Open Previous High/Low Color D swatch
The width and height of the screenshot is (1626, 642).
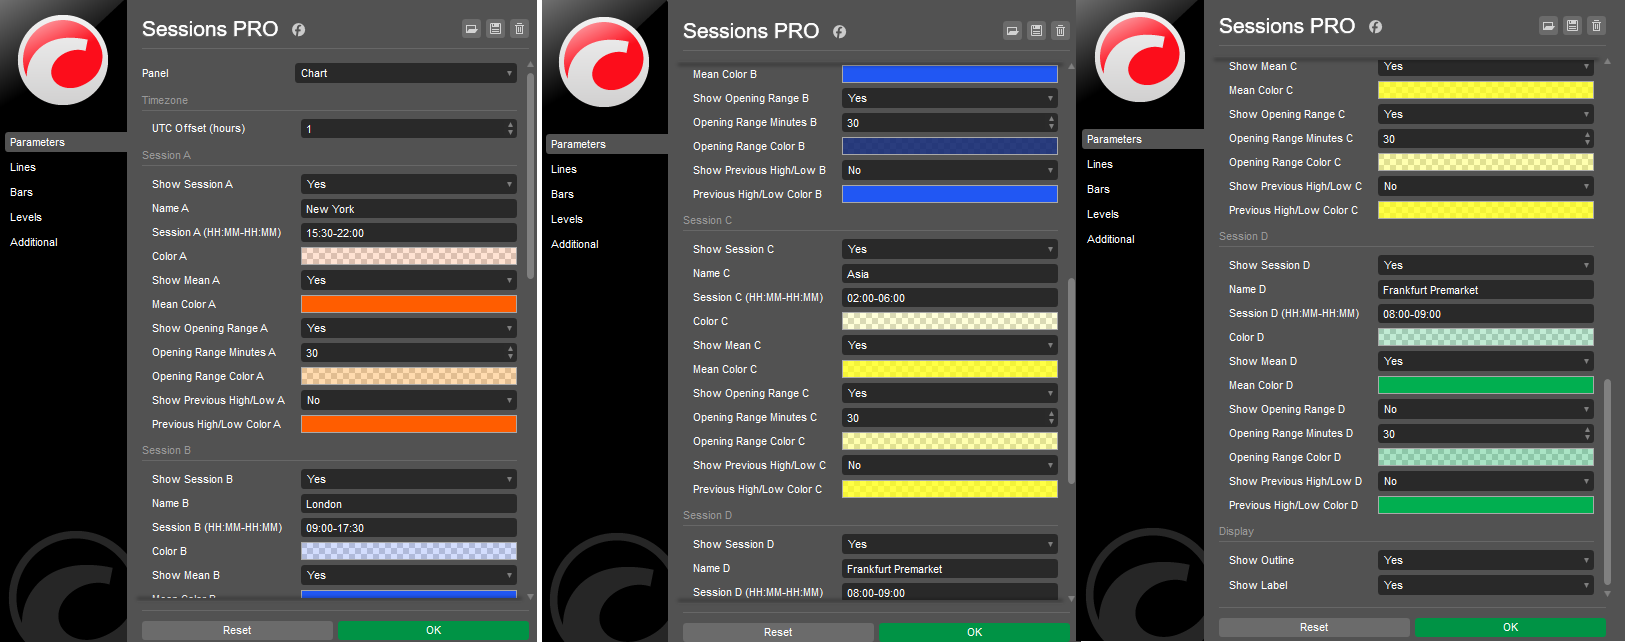(x=1486, y=505)
